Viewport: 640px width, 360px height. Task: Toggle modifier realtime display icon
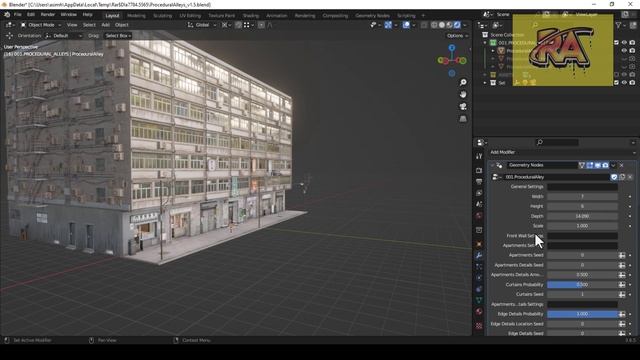[598, 165]
